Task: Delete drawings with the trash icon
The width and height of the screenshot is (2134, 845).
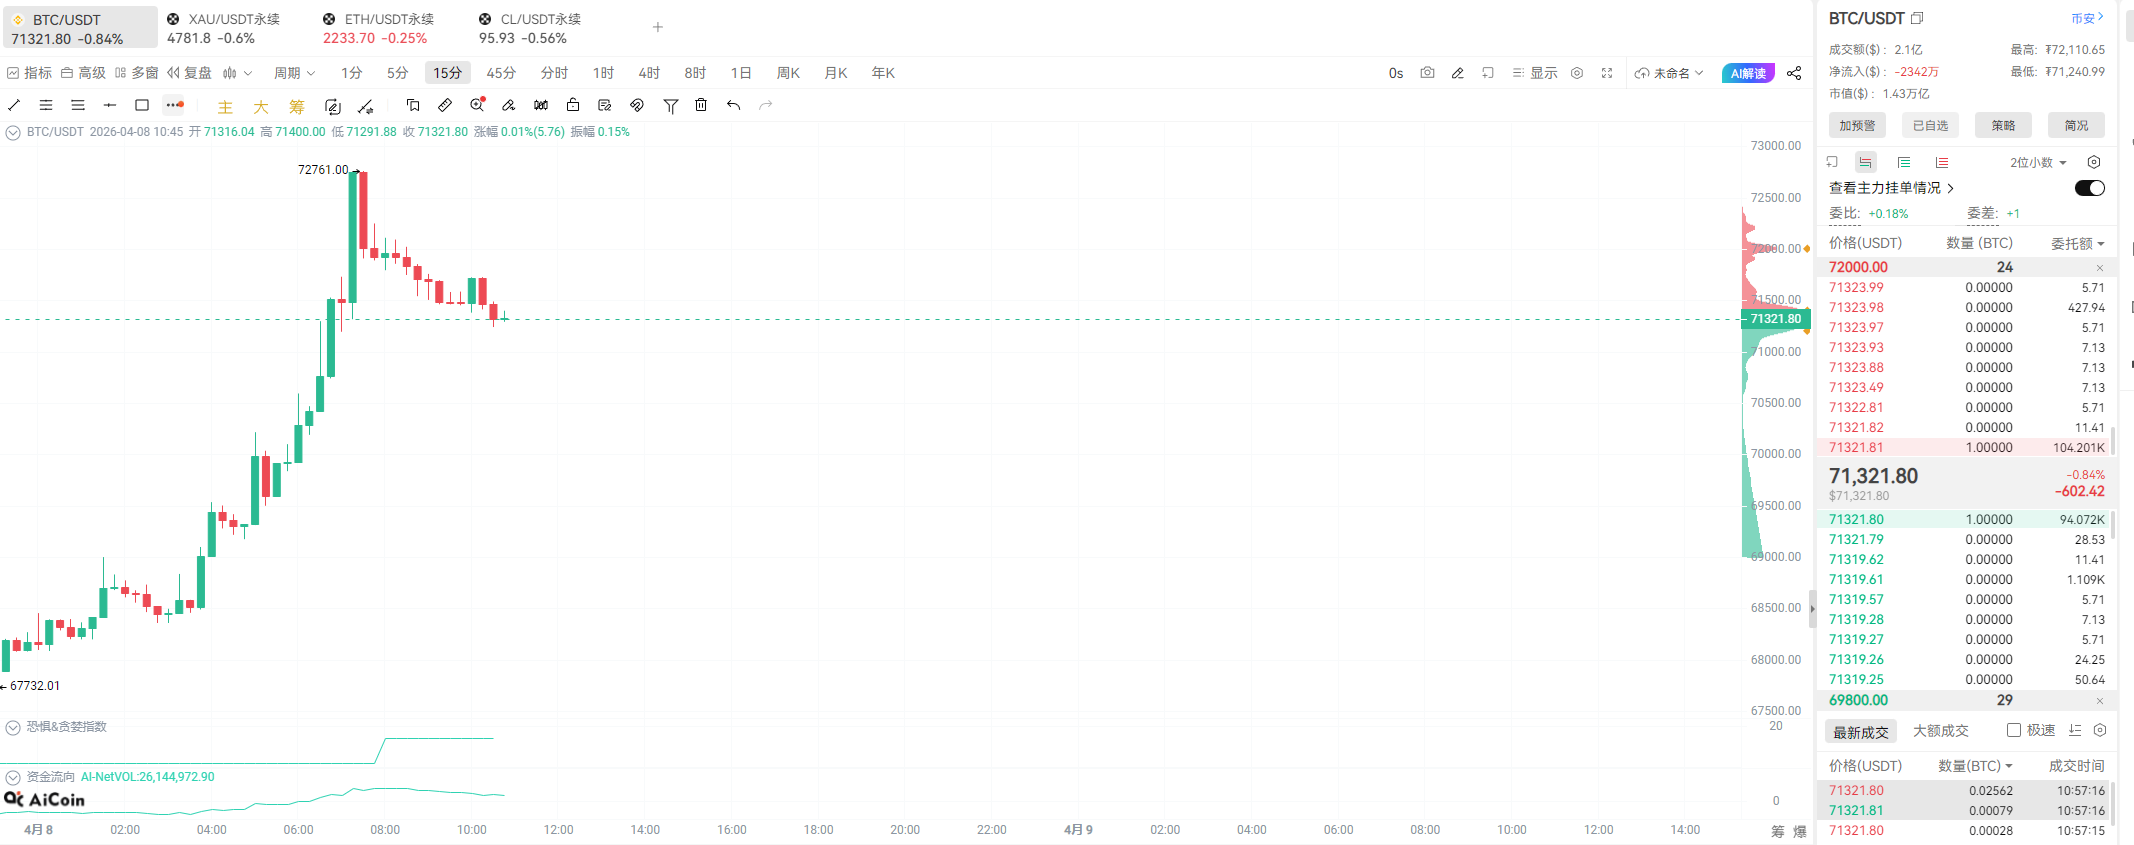Action: pos(701,105)
